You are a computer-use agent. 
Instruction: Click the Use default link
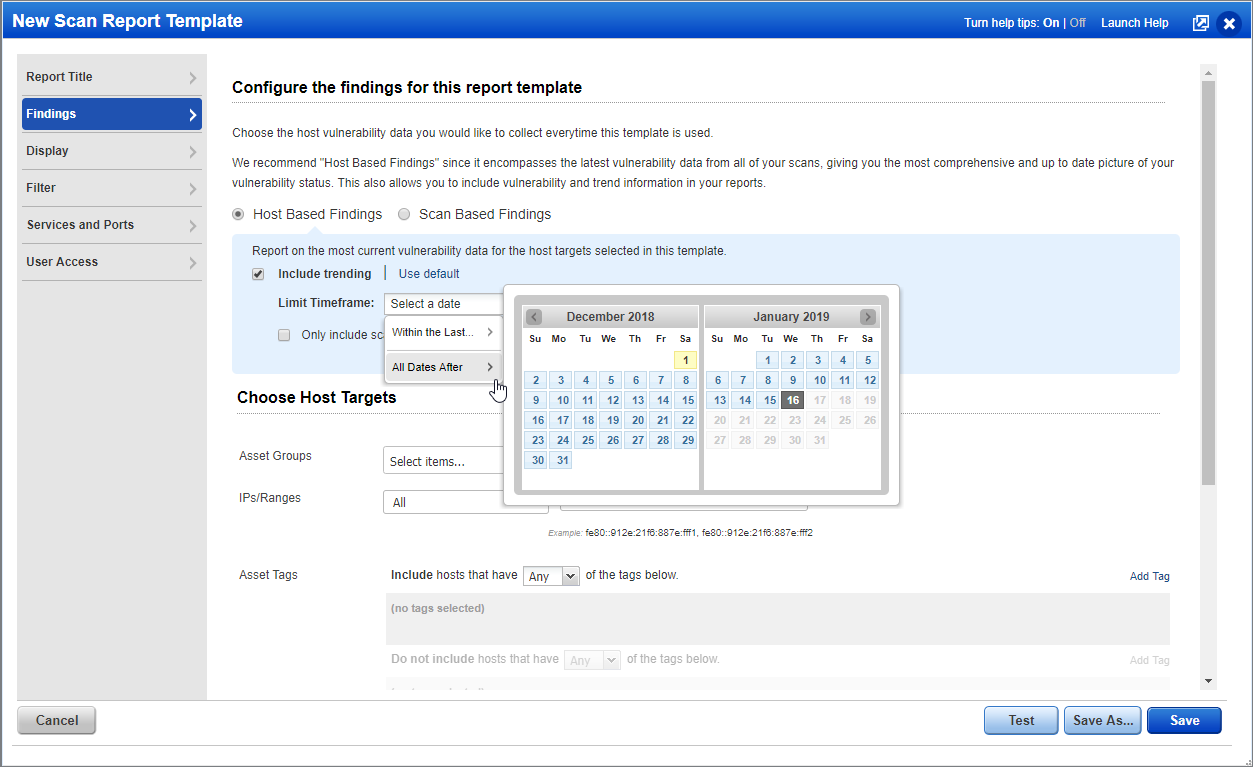click(x=428, y=273)
